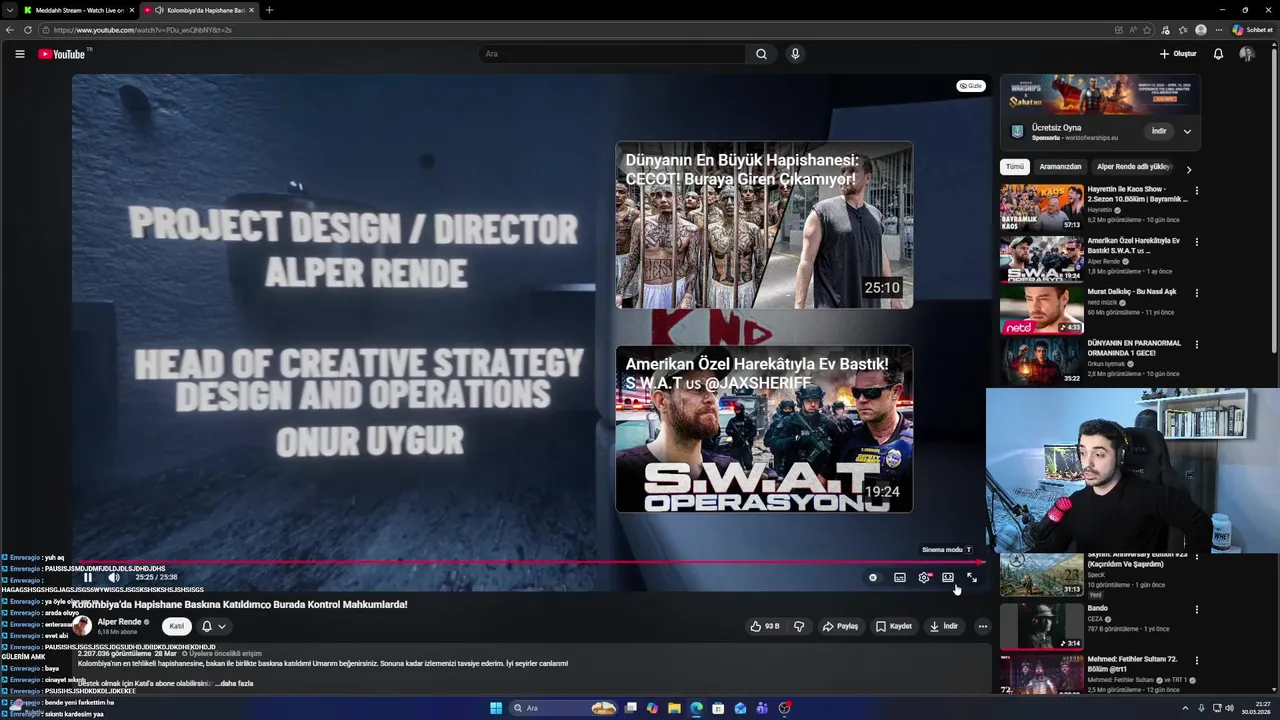This screenshot has height=720, width=1280.
Task: Open account avatar menu
Action: tap(1246, 54)
